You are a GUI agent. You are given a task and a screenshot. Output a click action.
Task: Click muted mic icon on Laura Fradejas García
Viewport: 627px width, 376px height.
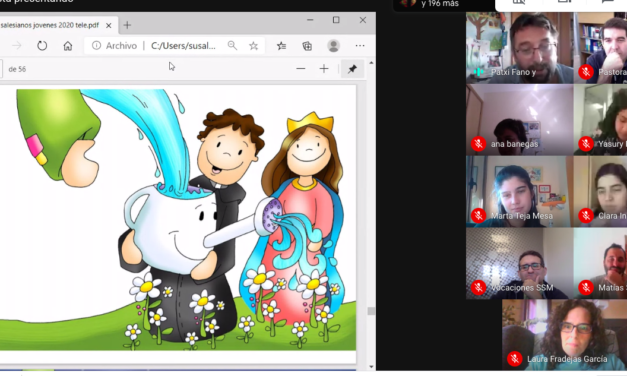[515, 359]
